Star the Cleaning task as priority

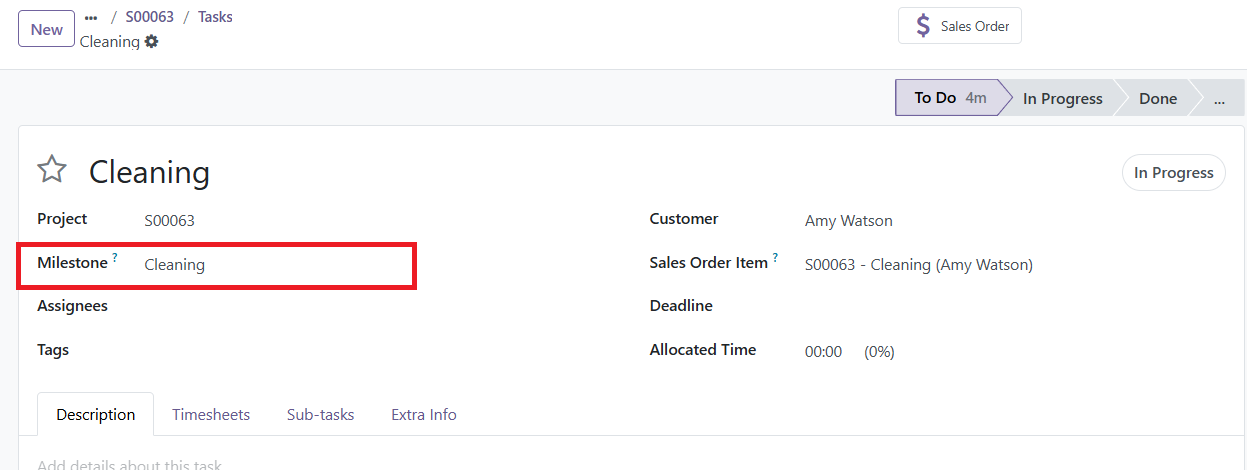[52, 170]
